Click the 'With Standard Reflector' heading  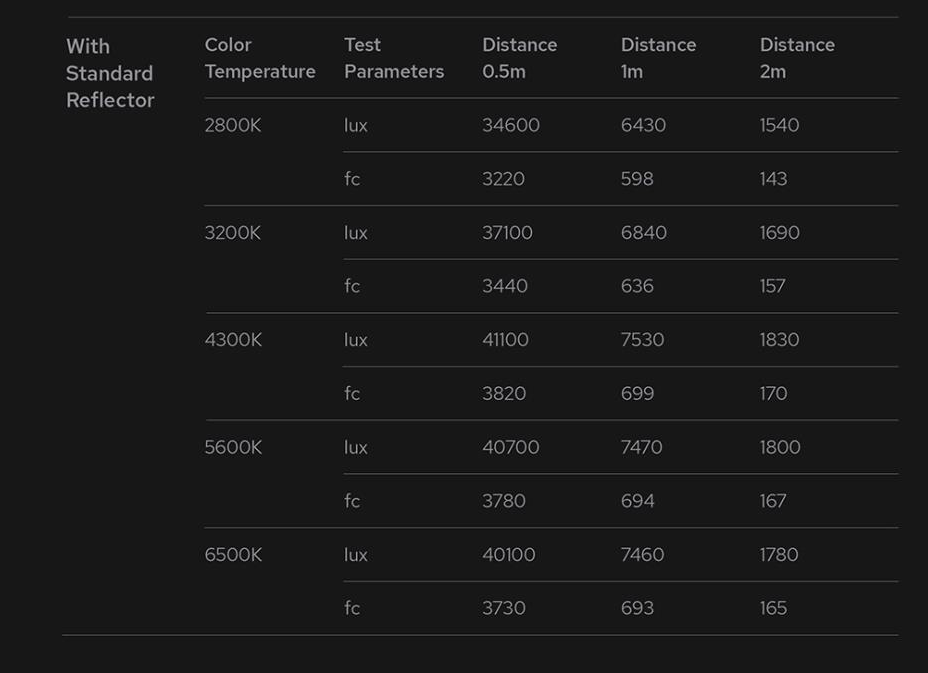coord(110,73)
